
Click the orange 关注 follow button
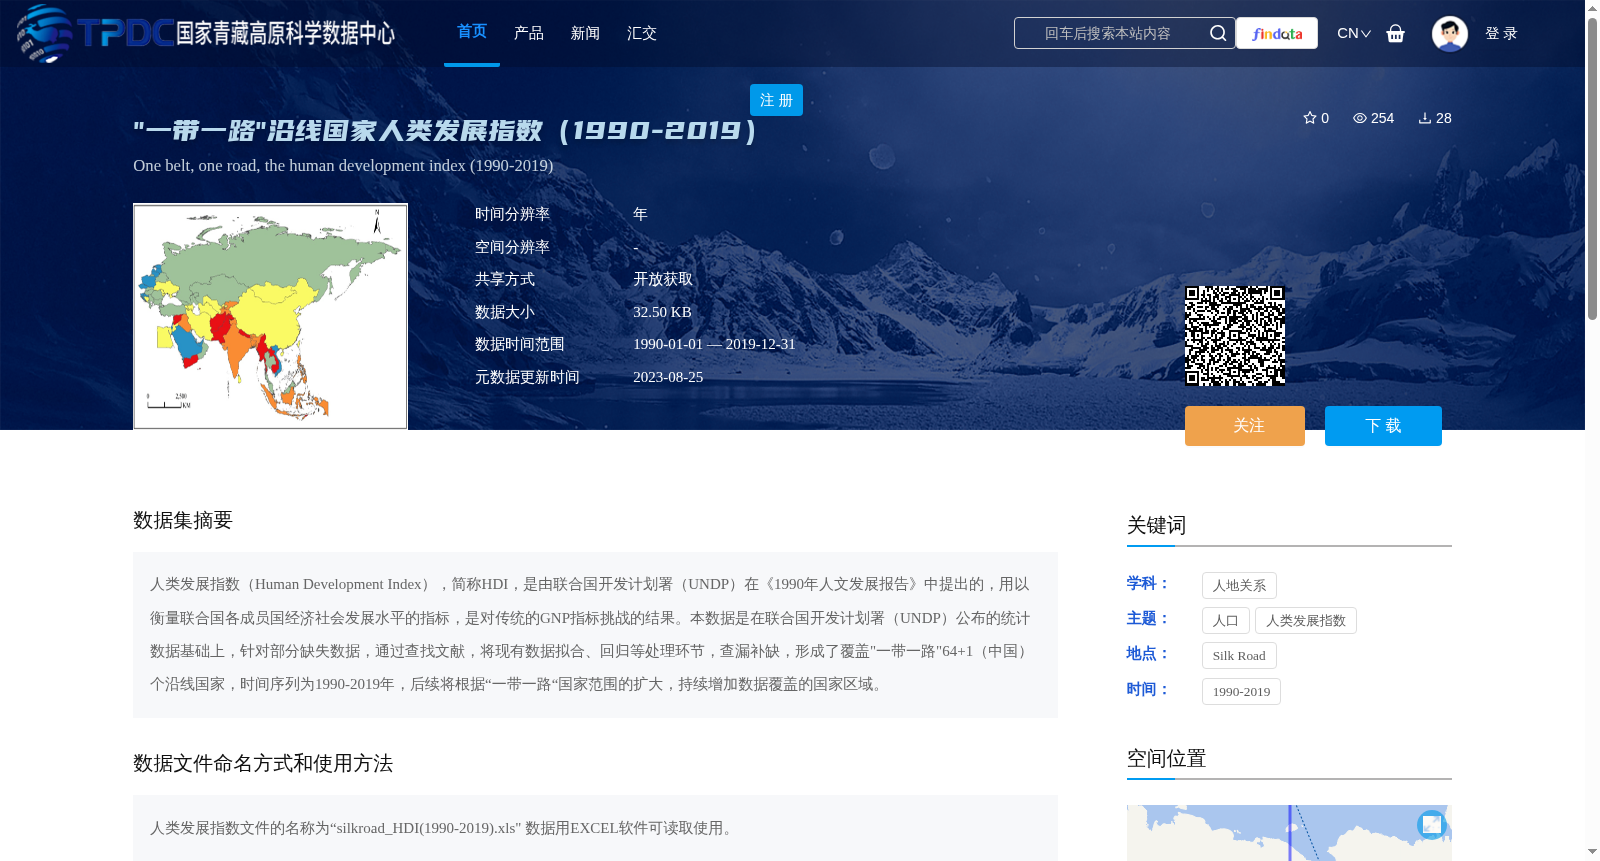[1245, 426]
